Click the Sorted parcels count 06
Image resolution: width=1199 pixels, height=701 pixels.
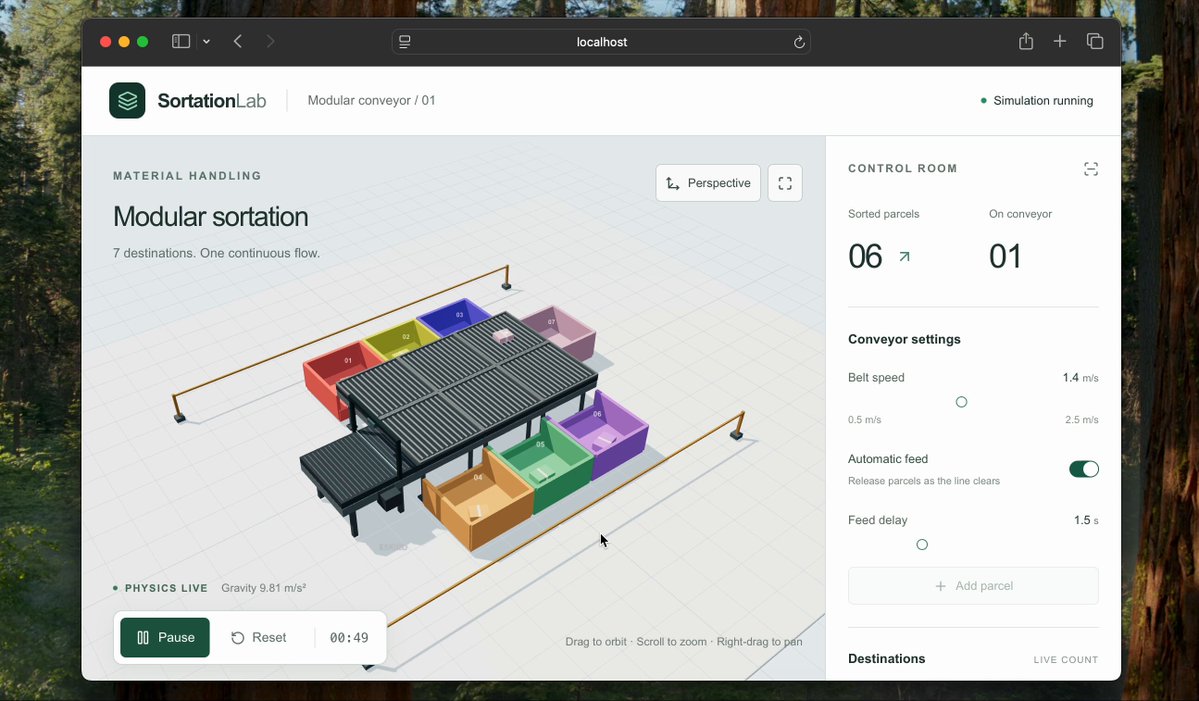pyautogui.click(x=865, y=256)
